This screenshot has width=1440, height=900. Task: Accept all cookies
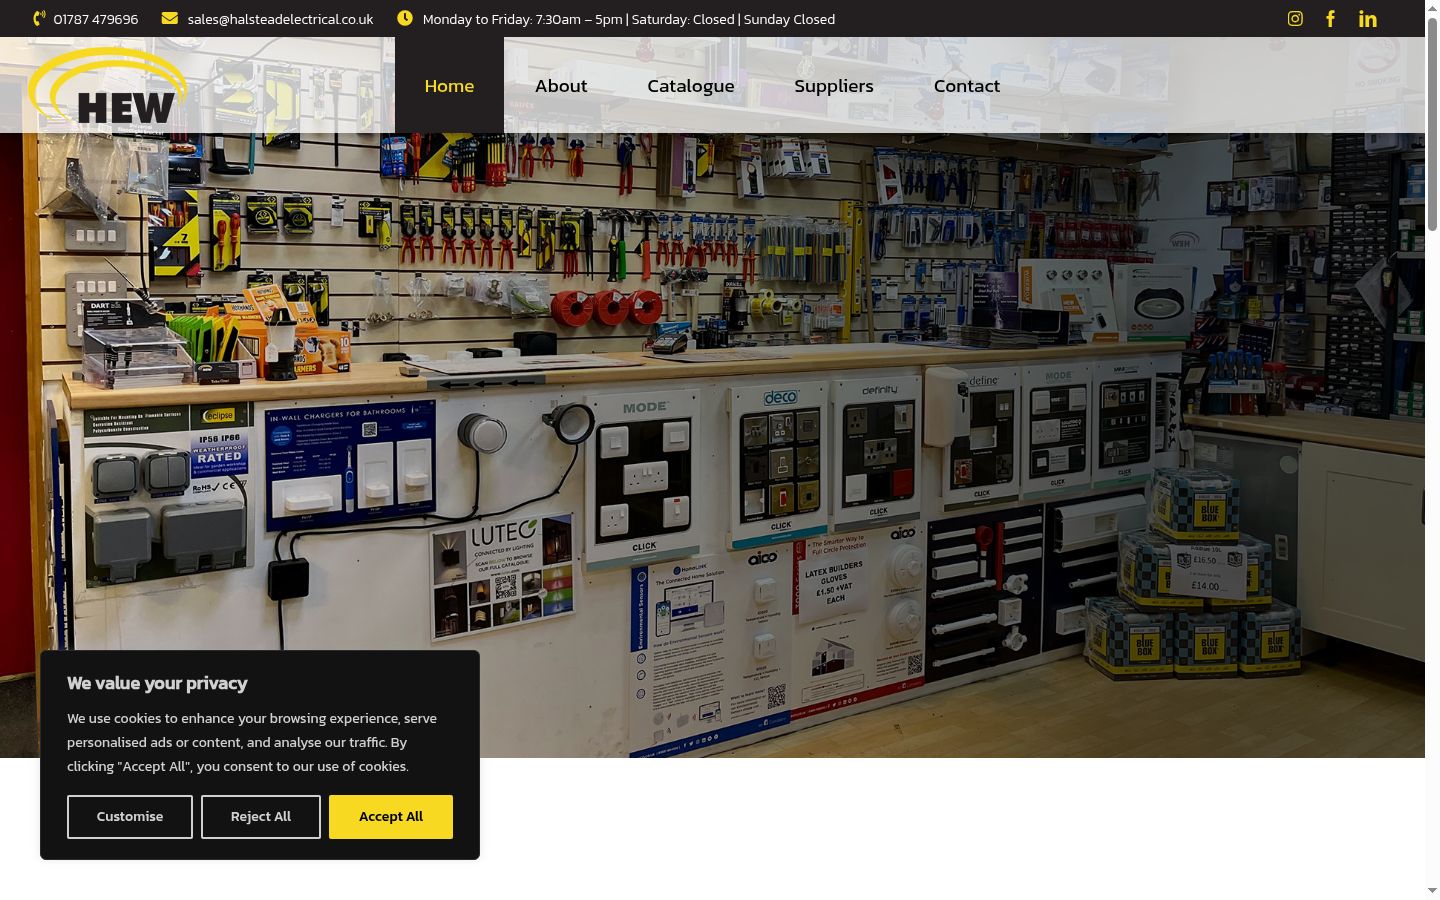391,817
